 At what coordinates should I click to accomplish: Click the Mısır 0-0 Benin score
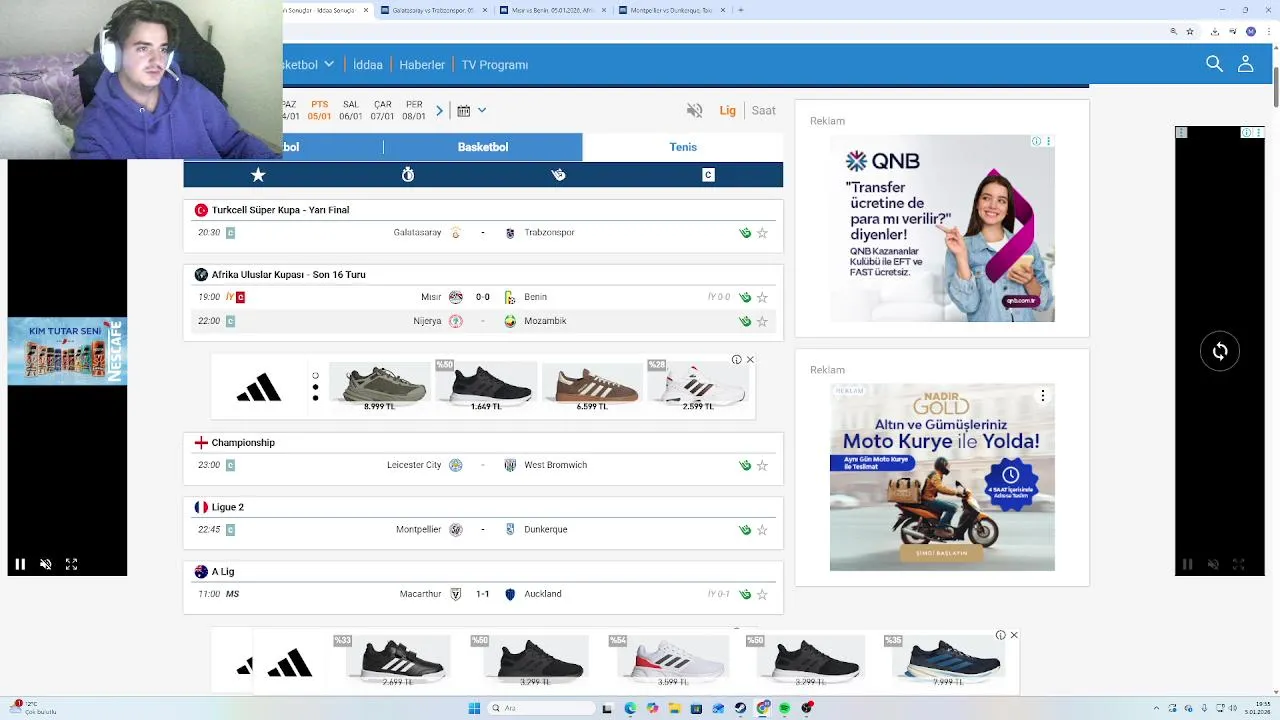coord(482,297)
